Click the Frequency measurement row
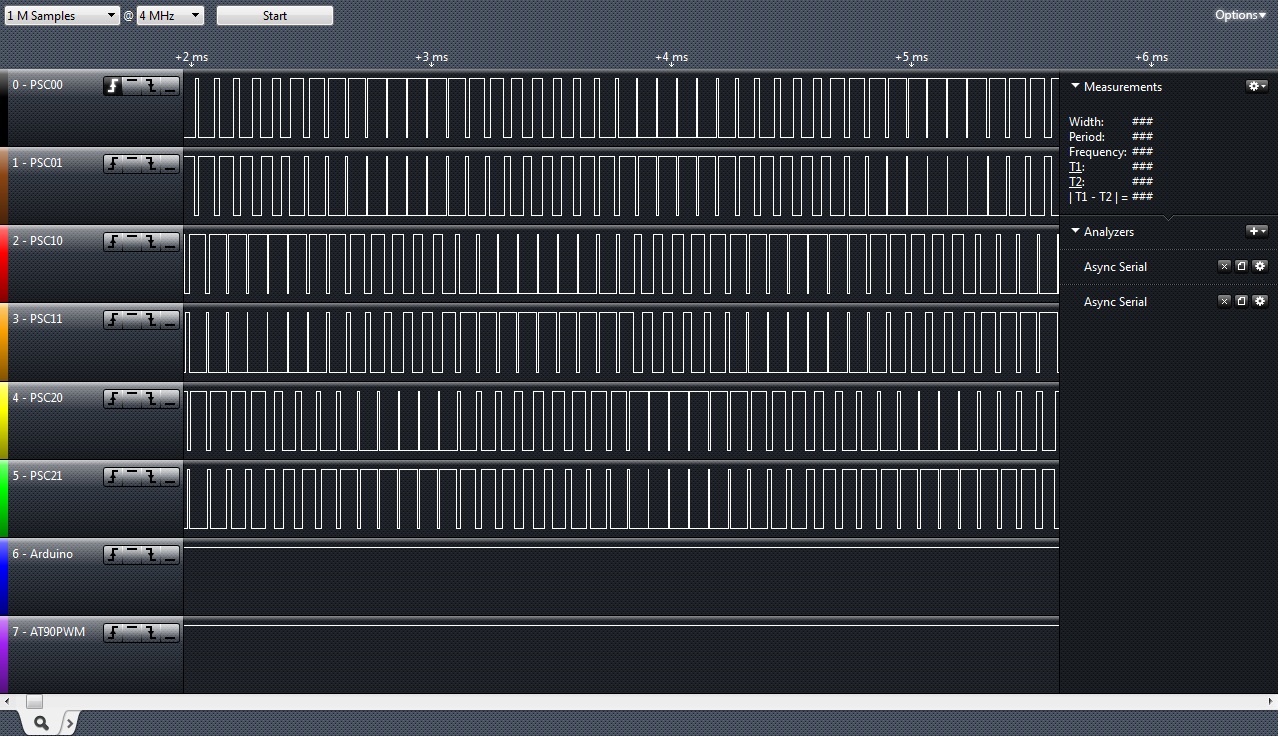Image resolution: width=1278 pixels, height=736 pixels. tap(1111, 152)
